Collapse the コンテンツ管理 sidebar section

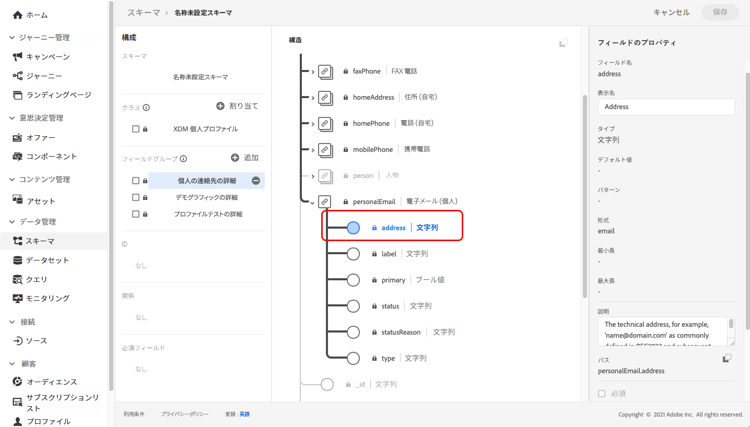point(12,179)
